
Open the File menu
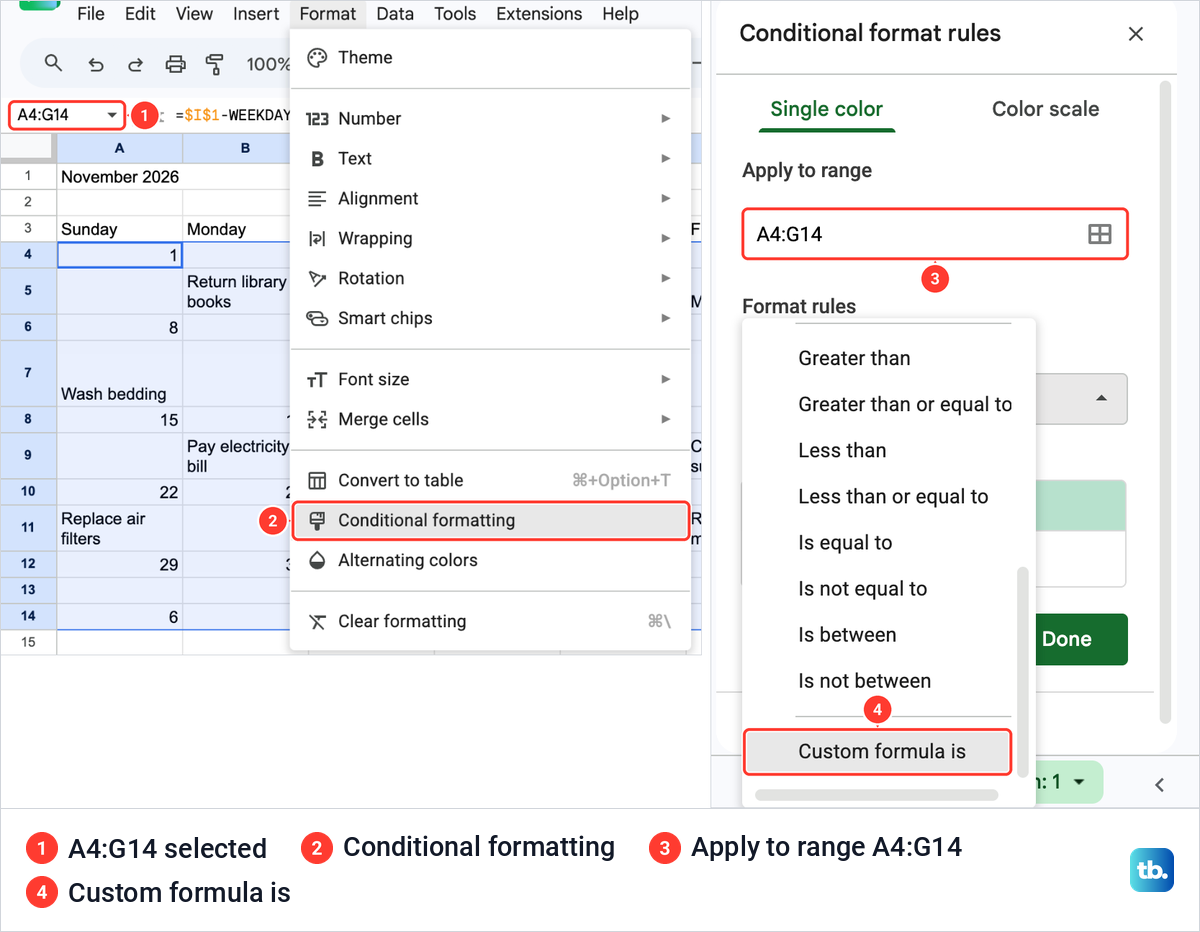pyautogui.click(x=91, y=14)
